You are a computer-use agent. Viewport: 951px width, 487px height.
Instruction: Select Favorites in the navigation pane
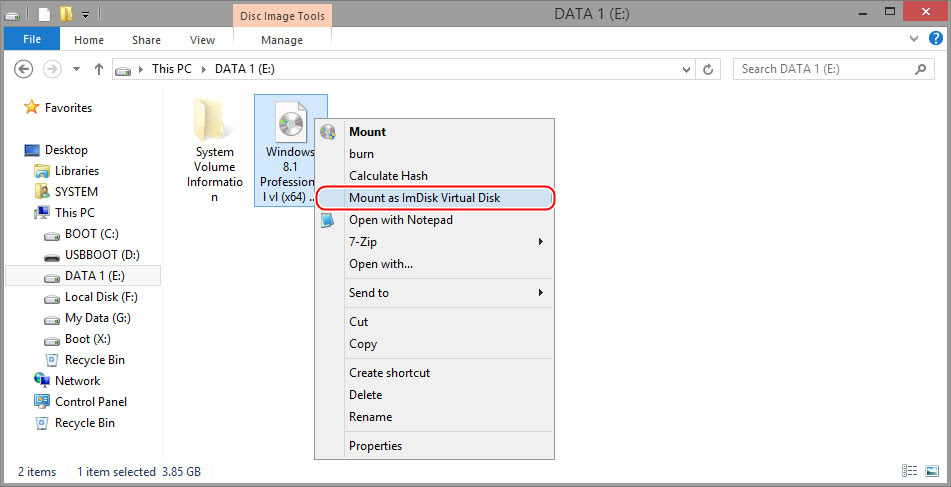pyautogui.click(x=68, y=107)
